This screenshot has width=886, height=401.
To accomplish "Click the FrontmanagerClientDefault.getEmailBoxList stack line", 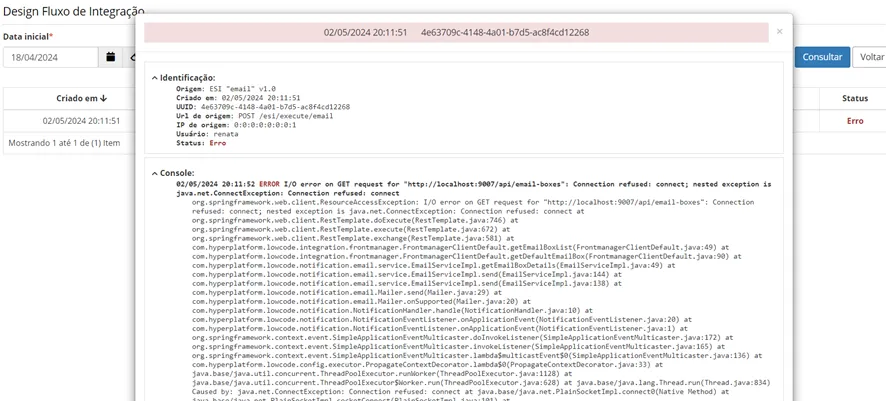I will click(461, 247).
